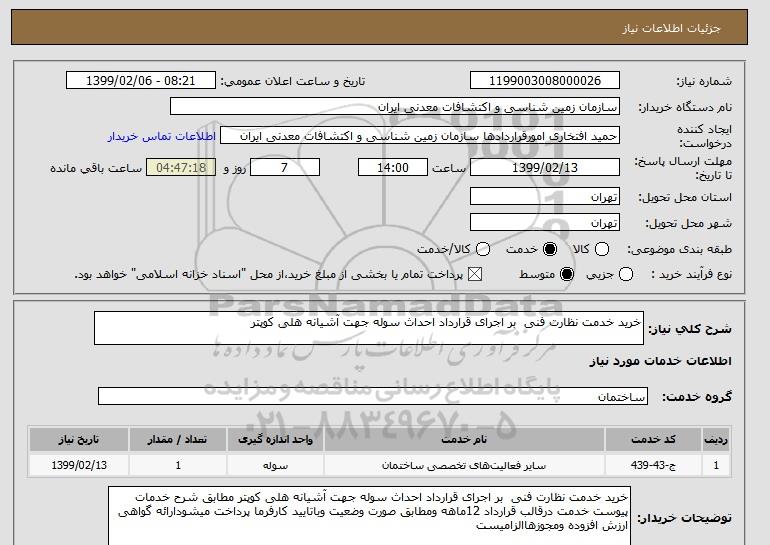Click the general need description text box
Image resolution: width=770 pixels, height=545 pixels.
[369, 328]
